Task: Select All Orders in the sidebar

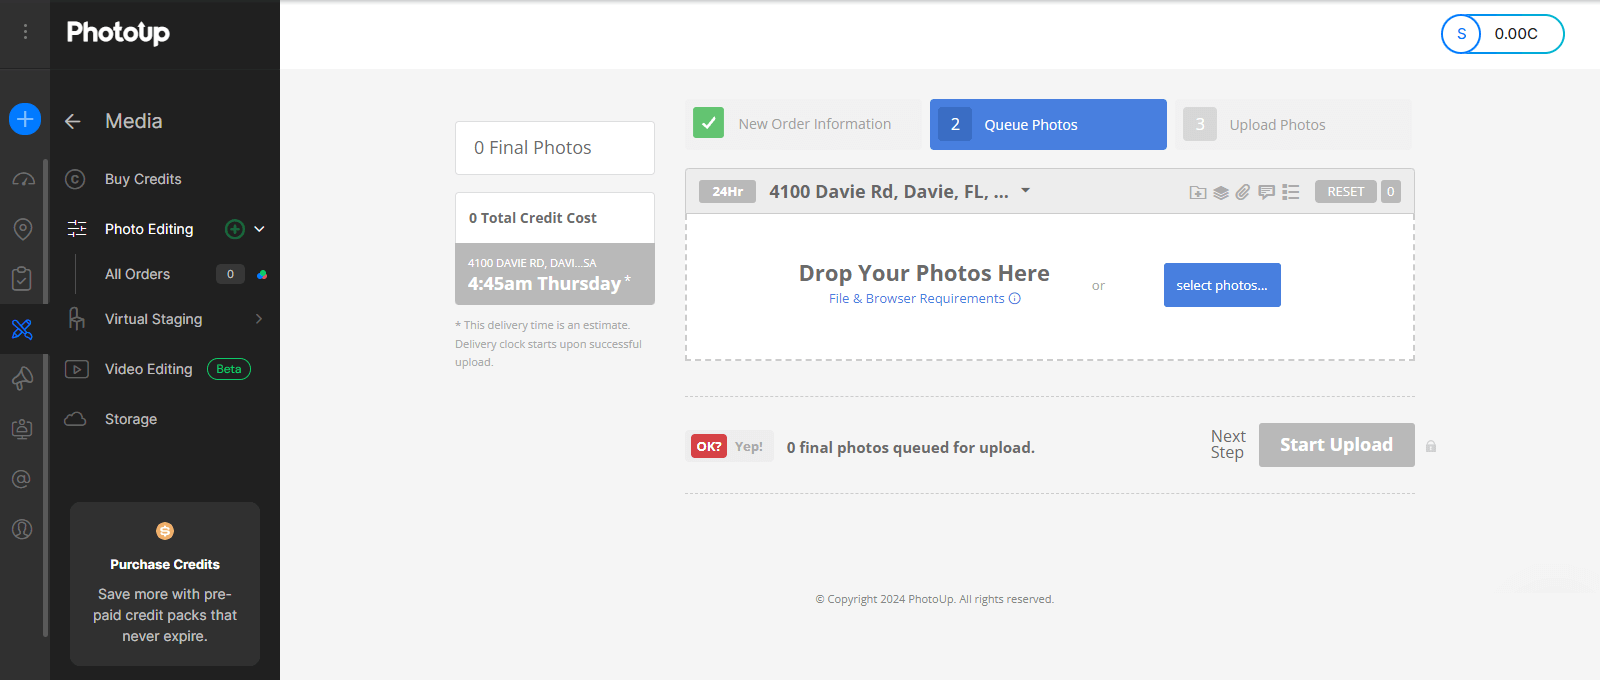Action: point(138,274)
